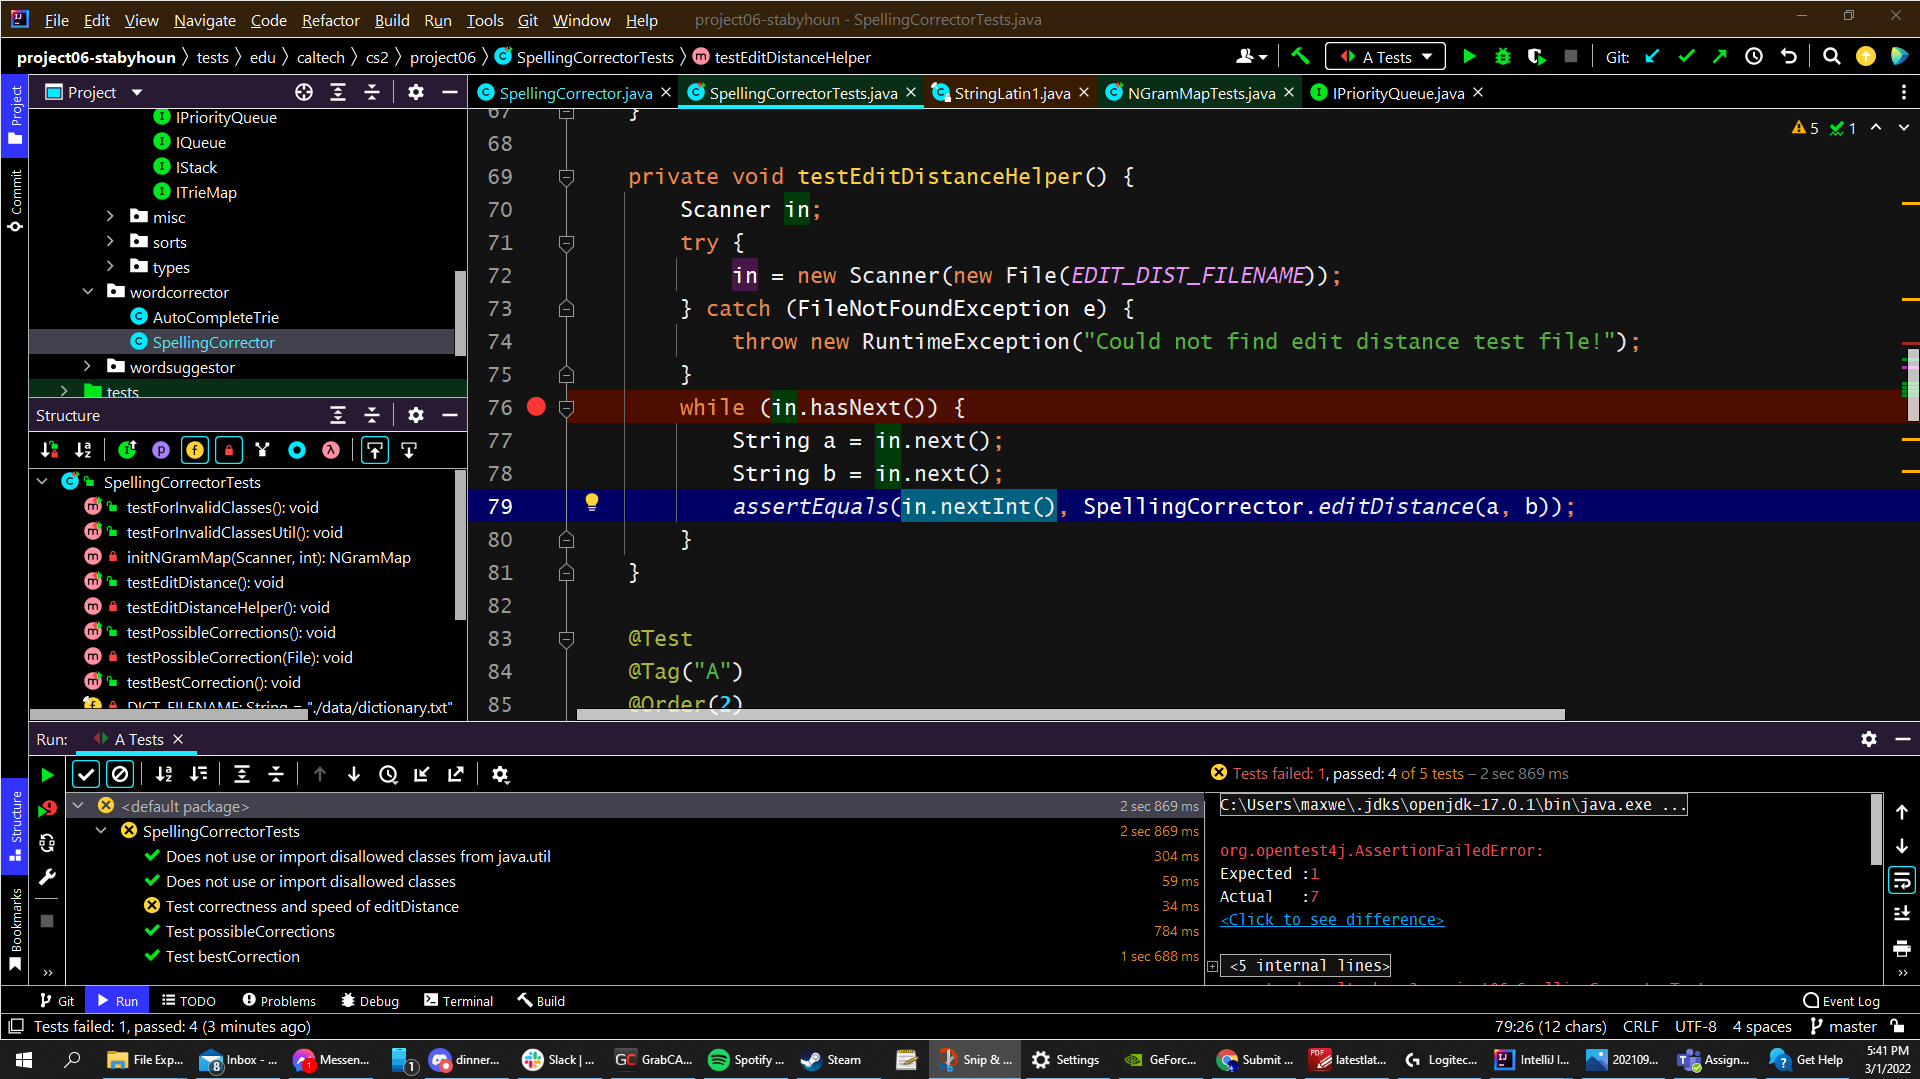Toggle the Show Passed tests checkmark
The image size is (1920, 1079).
click(86, 774)
